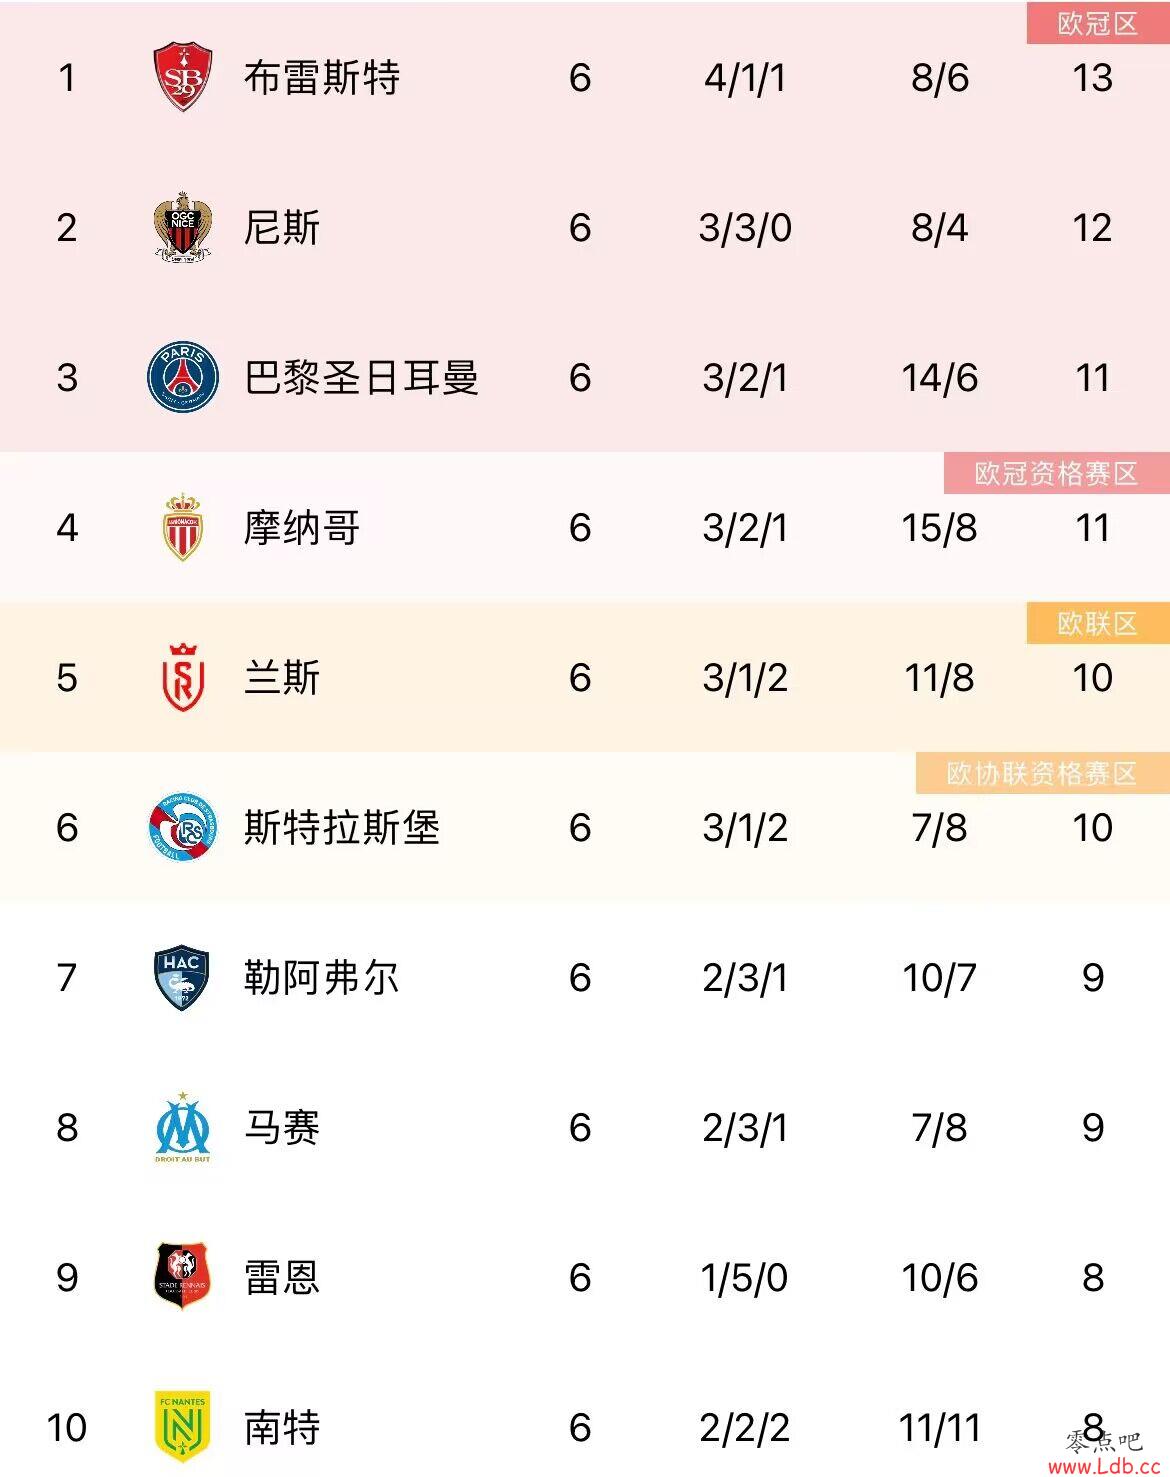Select the Marseille OM logo
This screenshot has width=1170, height=1477.
(x=183, y=1127)
